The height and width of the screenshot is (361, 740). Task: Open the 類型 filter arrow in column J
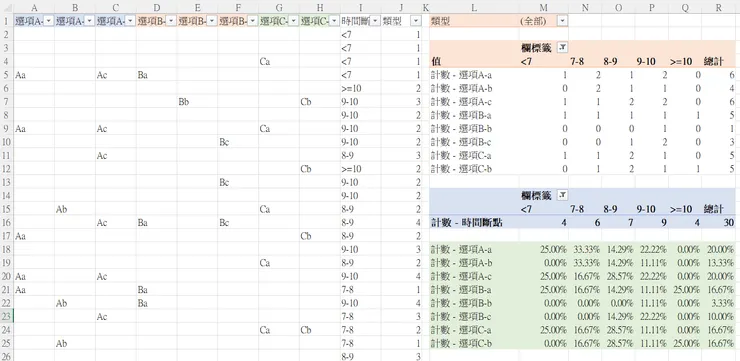coord(416,21)
